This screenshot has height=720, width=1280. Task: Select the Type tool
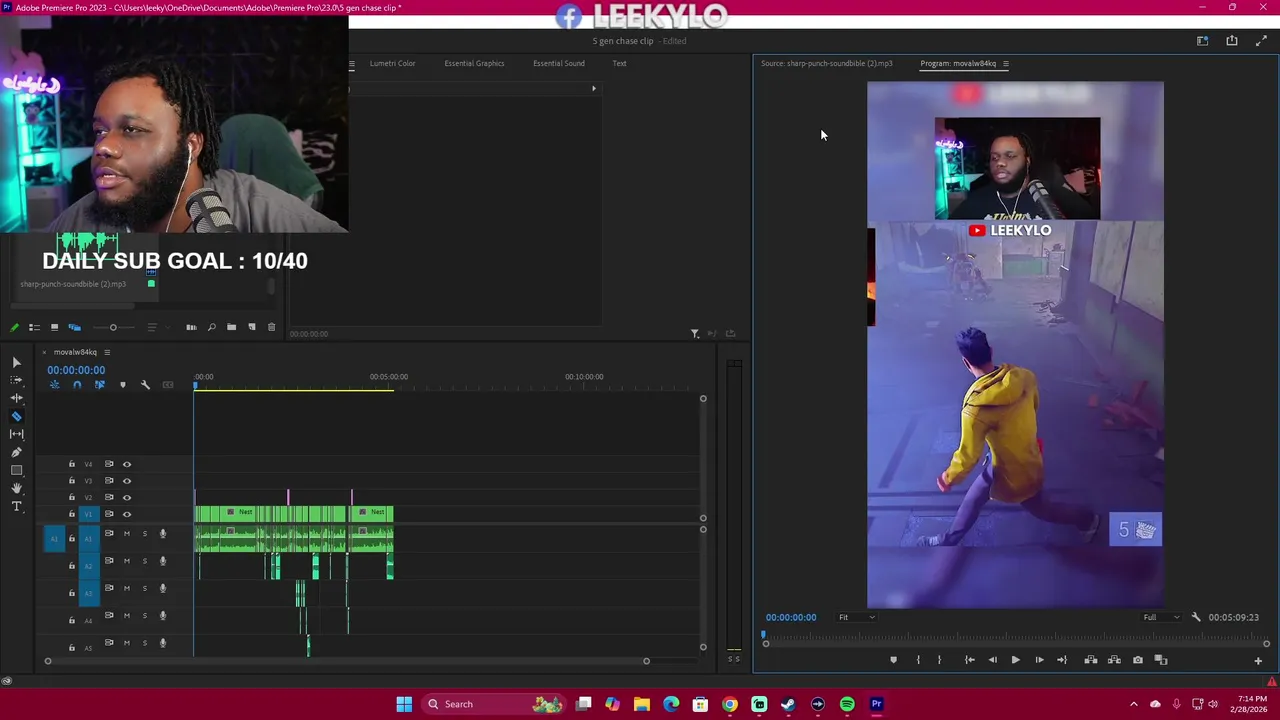coord(16,506)
